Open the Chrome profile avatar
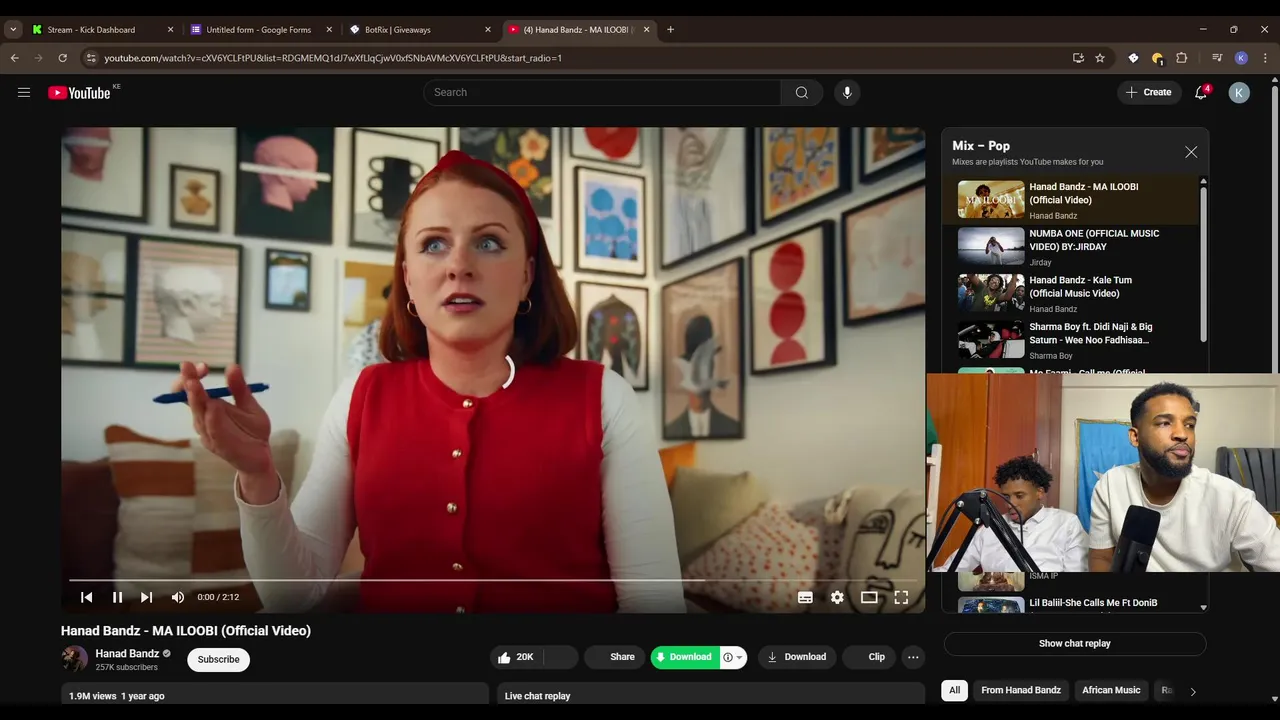 tap(1241, 58)
